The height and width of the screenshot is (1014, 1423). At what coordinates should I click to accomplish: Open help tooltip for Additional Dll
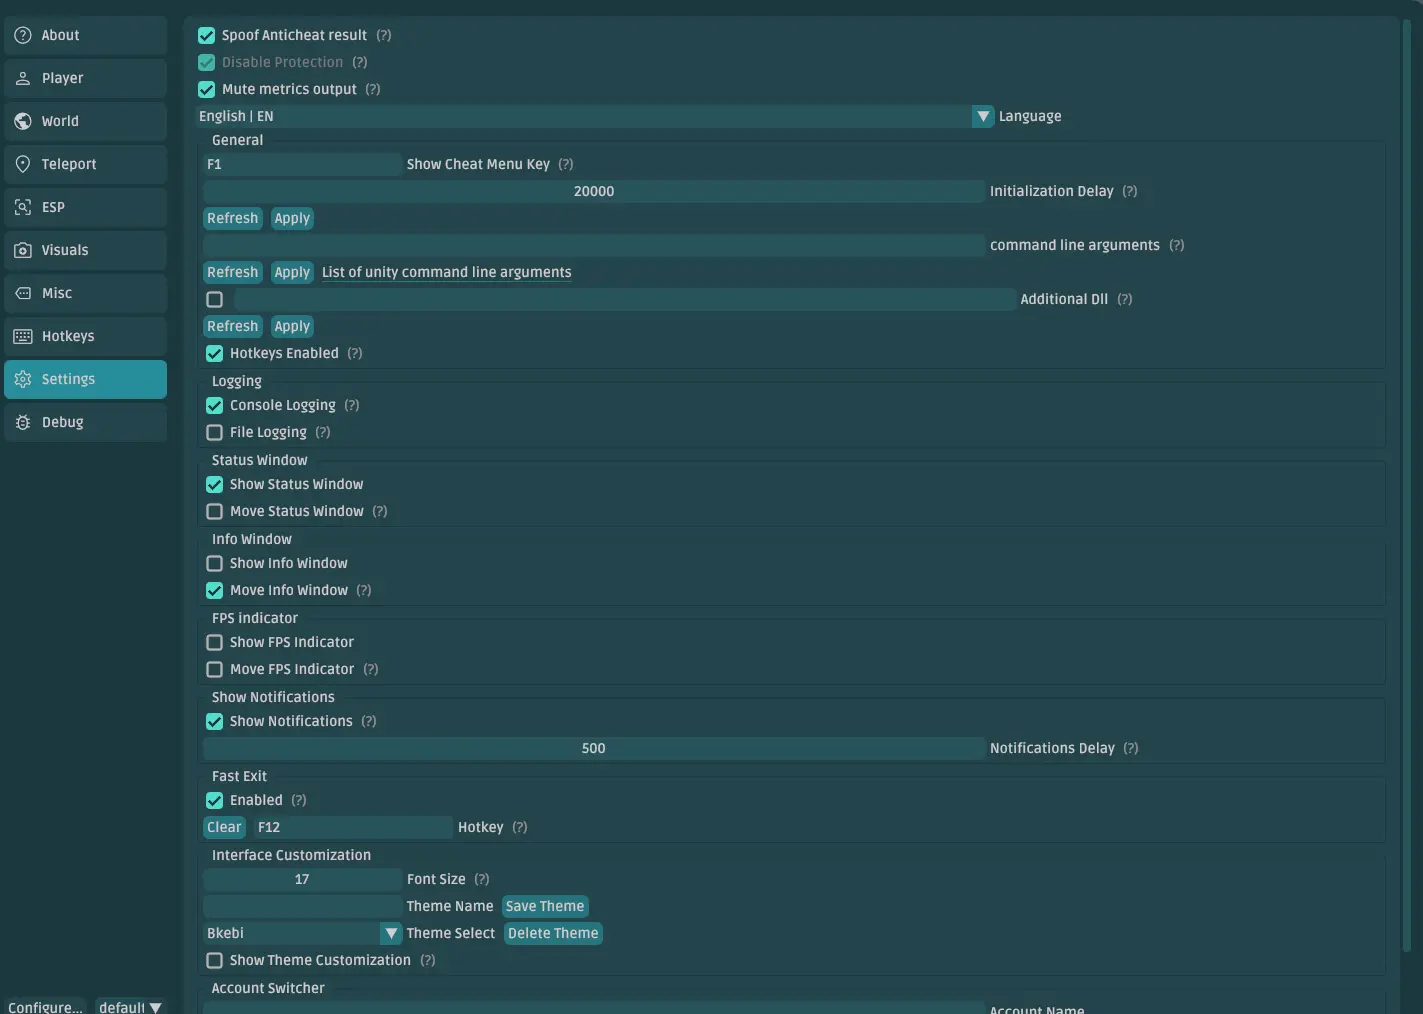(1125, 299)
